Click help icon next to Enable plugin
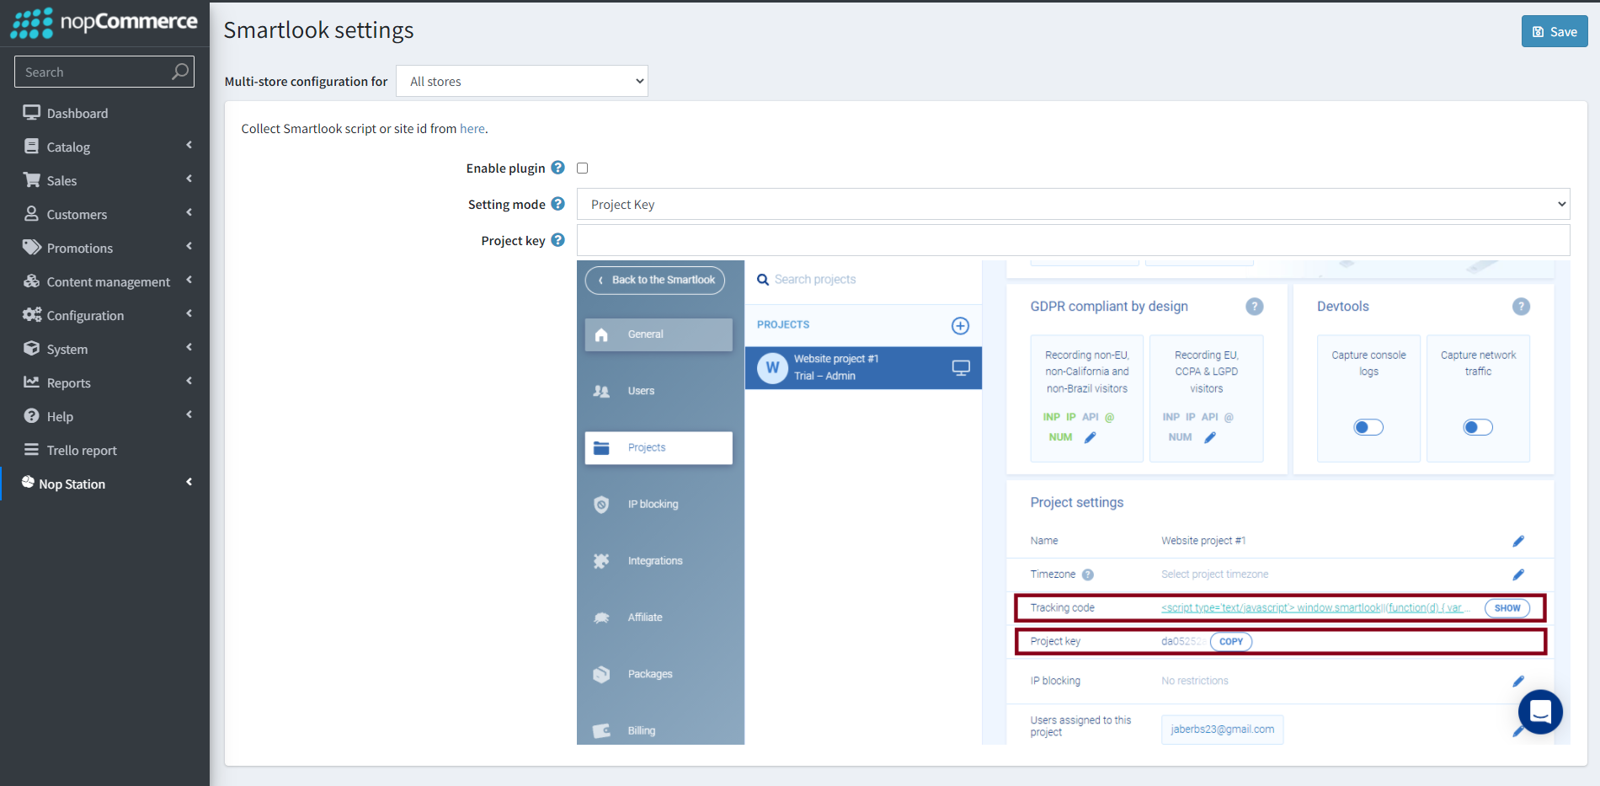 (558, 168)
